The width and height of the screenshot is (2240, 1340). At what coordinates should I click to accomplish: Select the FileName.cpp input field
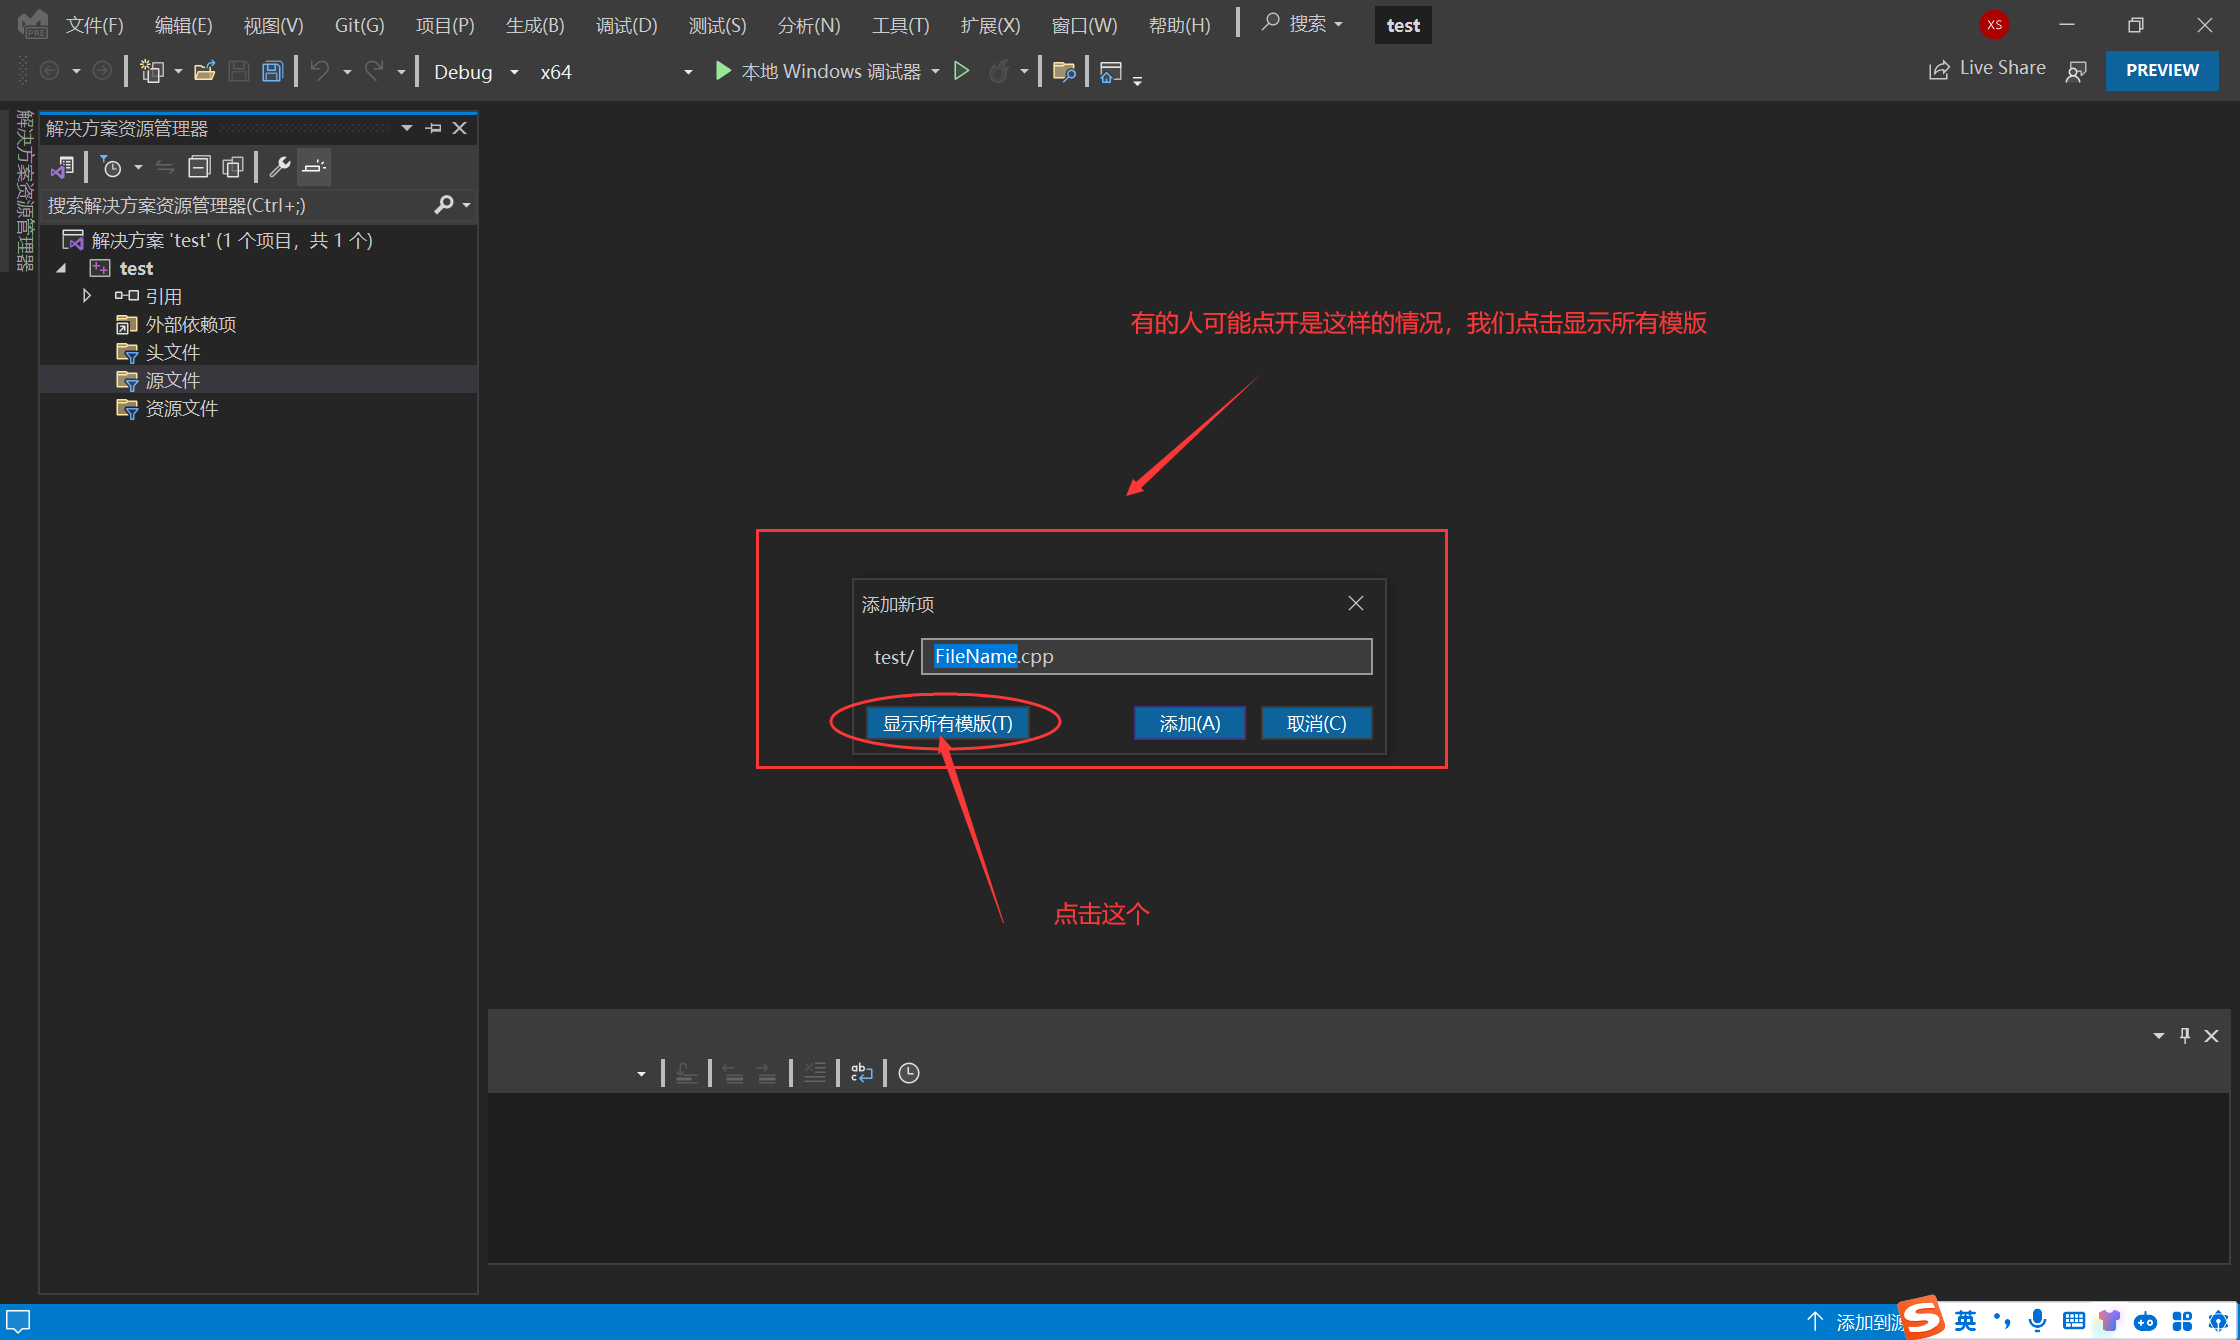tap(1143, 656)
